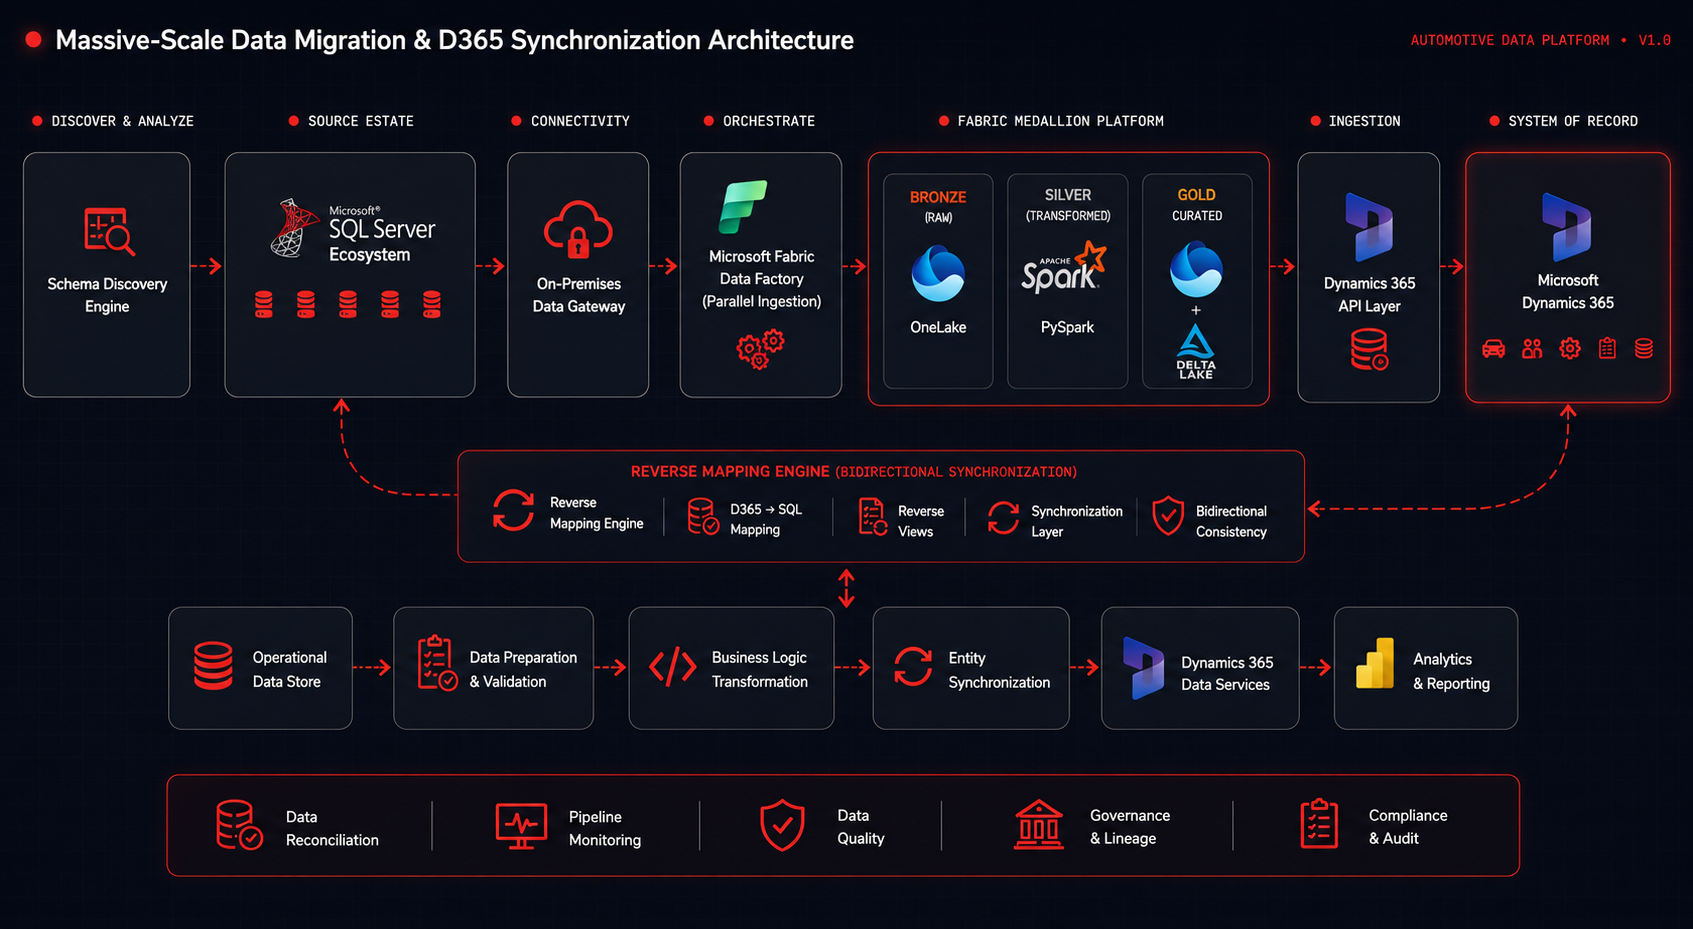Click the Delta Lake logo
Image resolution: width=1693 pixels, height=929 pixels.
(1195, 352)
